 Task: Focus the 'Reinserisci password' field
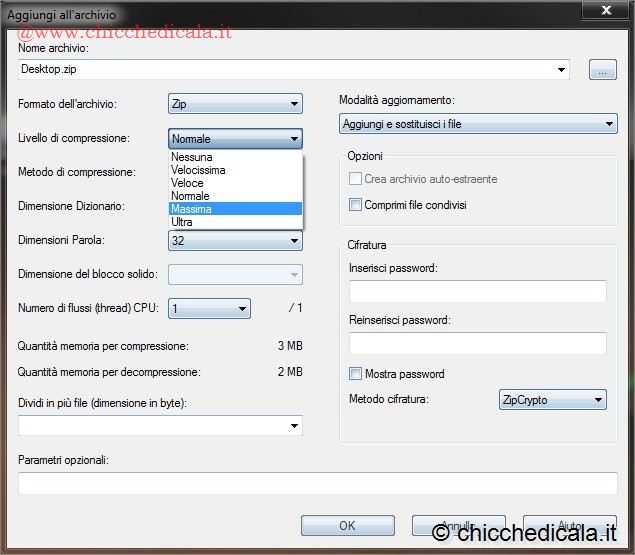point(478,344)
